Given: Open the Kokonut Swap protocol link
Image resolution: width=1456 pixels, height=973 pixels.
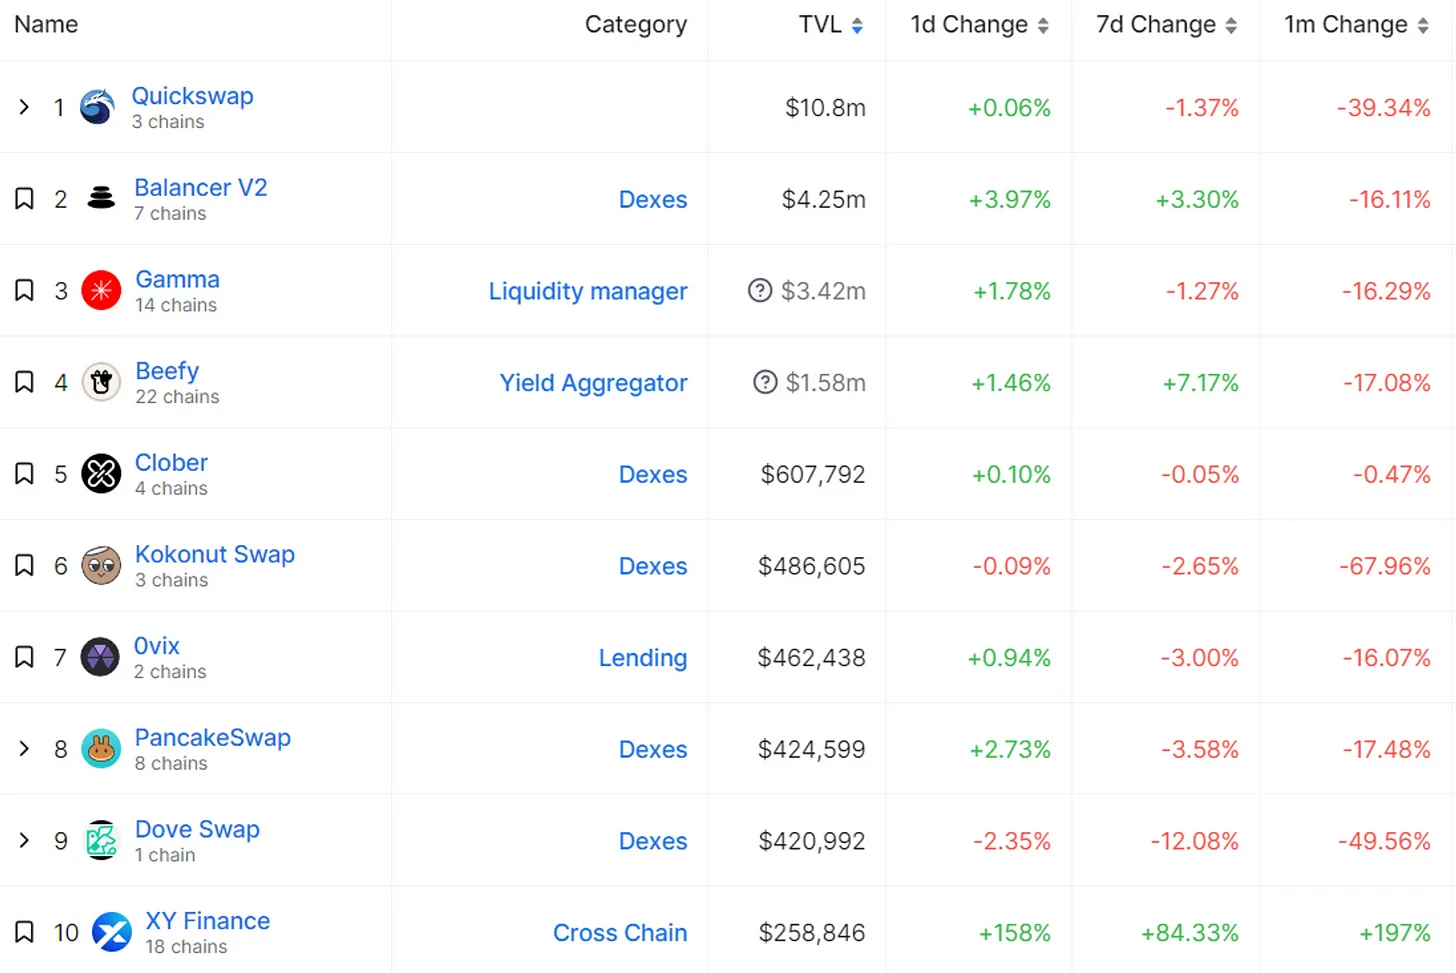Looking at the screenshot, I should [x=215, y=555].
